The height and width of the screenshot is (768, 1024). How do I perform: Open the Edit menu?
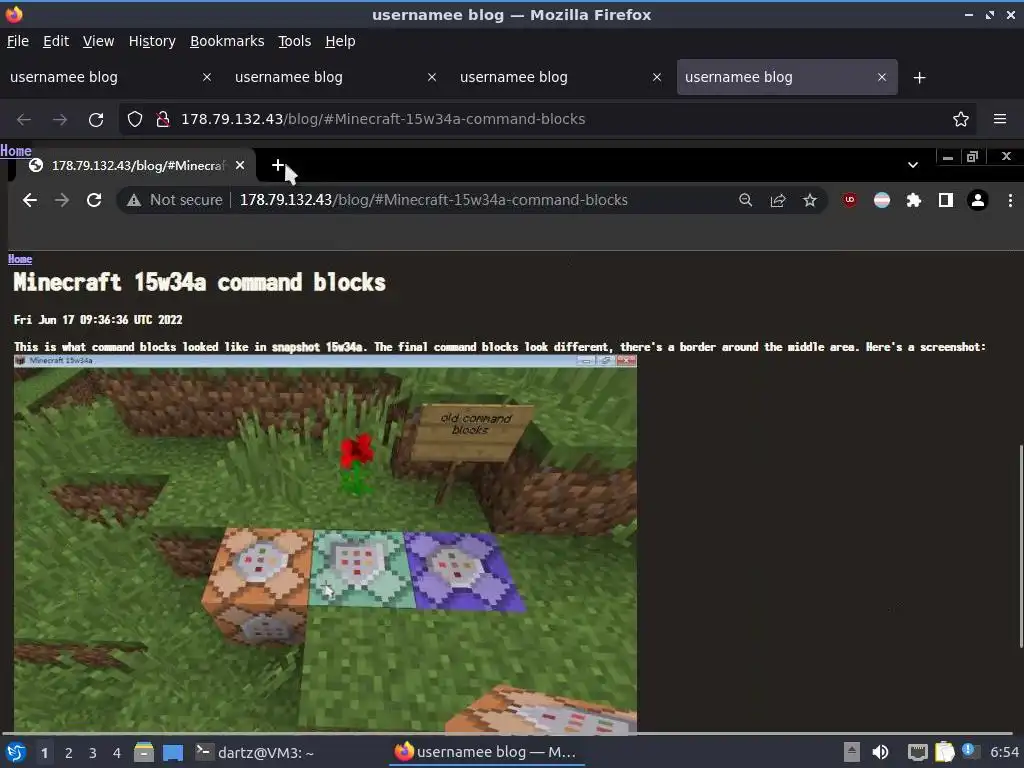pyautogui.click(x=56, y=41)
